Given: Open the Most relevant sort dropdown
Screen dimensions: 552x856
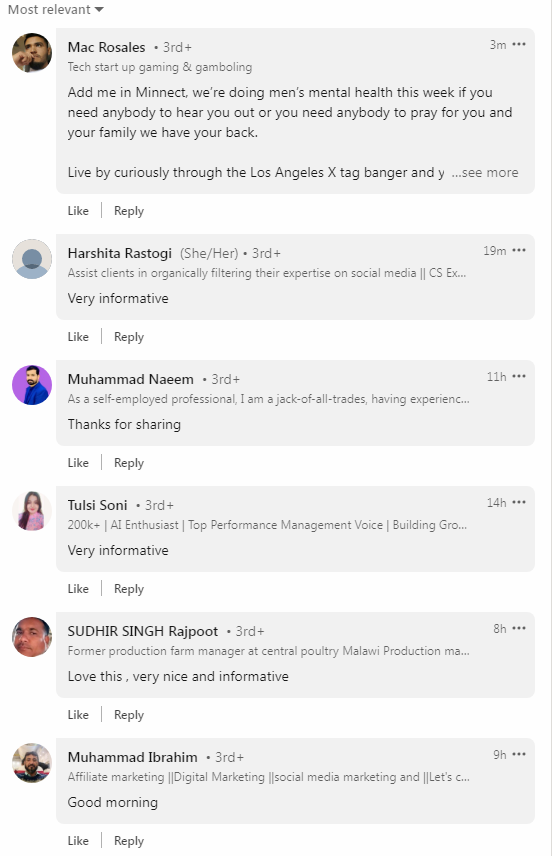Looking at the screenshot, I should coord(55,9).
